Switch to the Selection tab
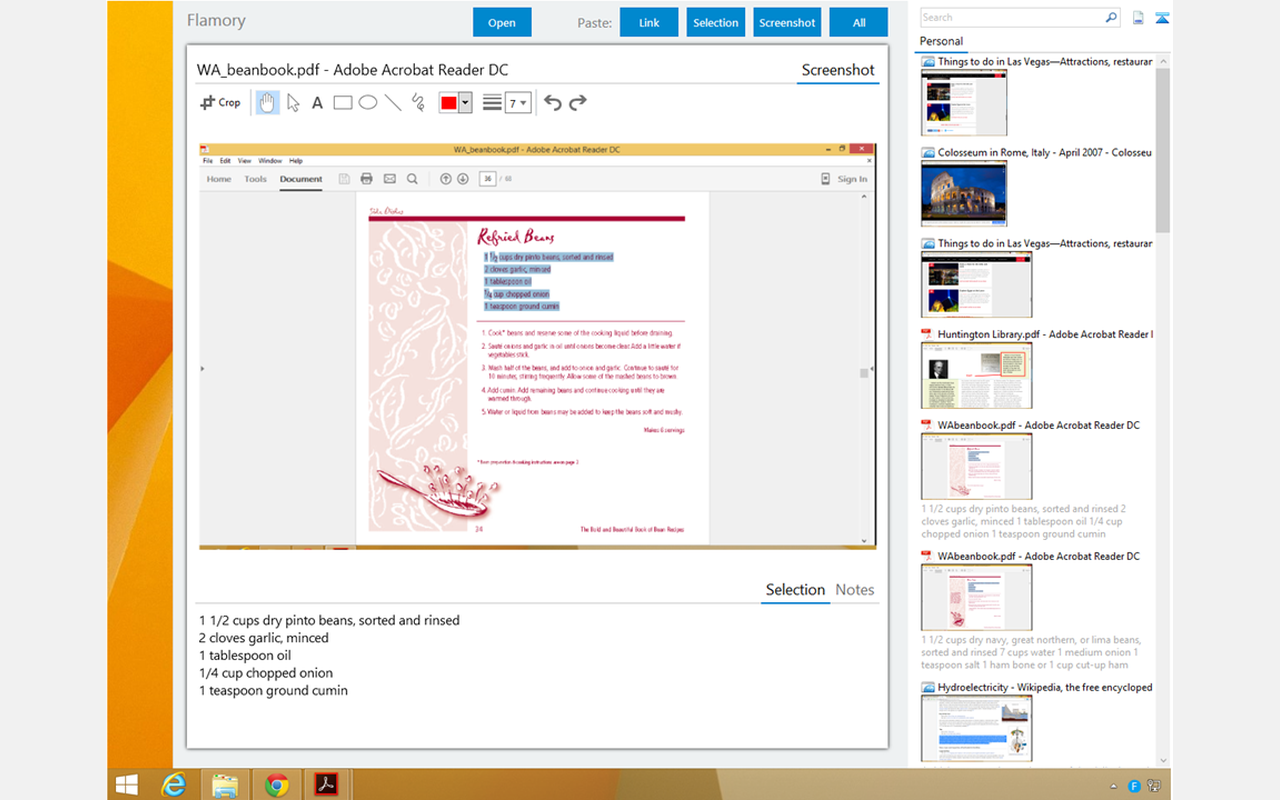Screen dimensions: 1280x800 (795, 590)
